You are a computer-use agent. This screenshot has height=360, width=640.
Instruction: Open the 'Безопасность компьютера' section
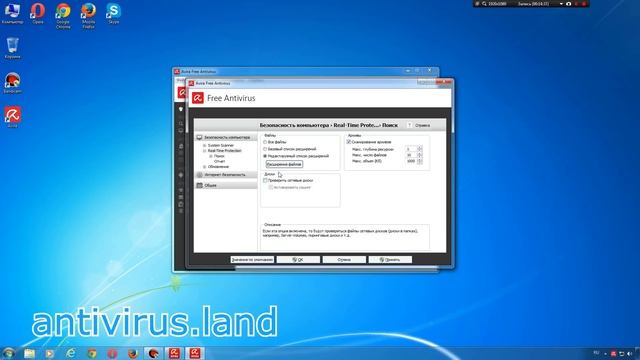(x=226, y=138)
